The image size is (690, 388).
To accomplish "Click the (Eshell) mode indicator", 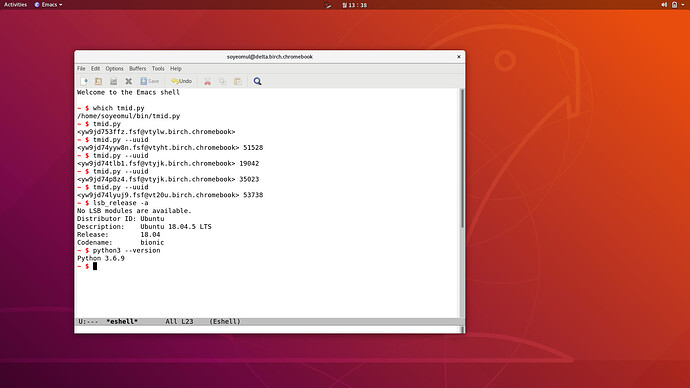I will [x=224, y=322].
